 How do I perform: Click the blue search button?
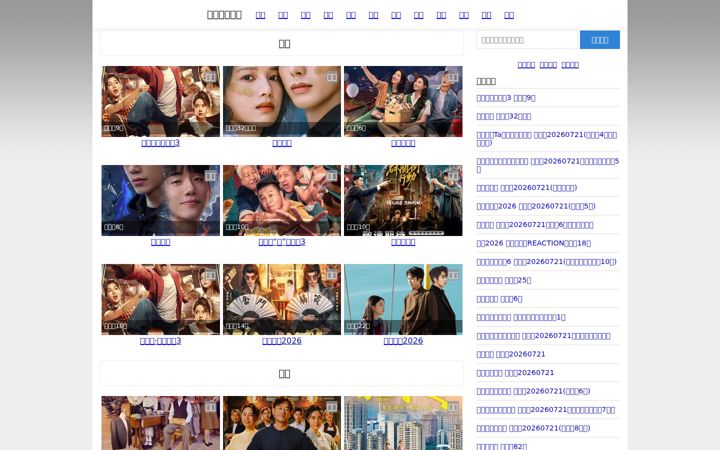point(600,40)
